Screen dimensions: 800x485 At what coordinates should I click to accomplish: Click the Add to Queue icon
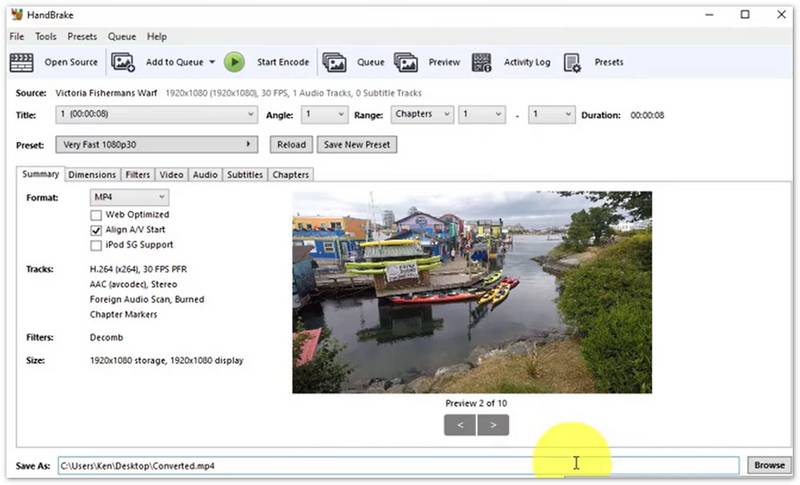coord(123,62)
